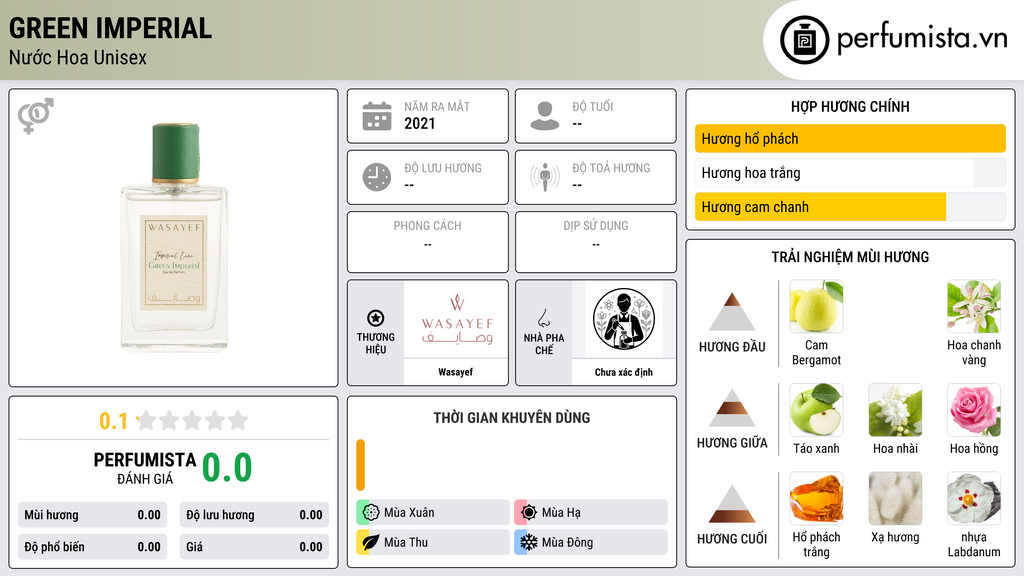Click the release year 2021
Viewport: 1024px width, 576px height.
(x=419, y=123)
